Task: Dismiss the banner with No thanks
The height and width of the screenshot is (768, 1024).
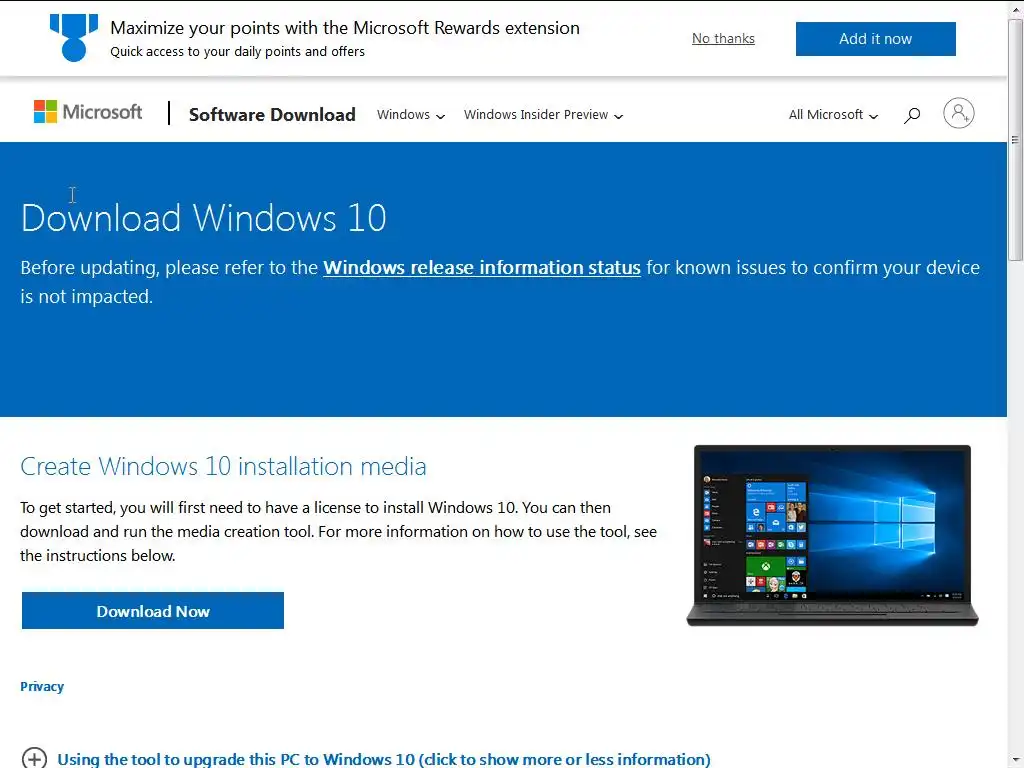Action: 723,39
